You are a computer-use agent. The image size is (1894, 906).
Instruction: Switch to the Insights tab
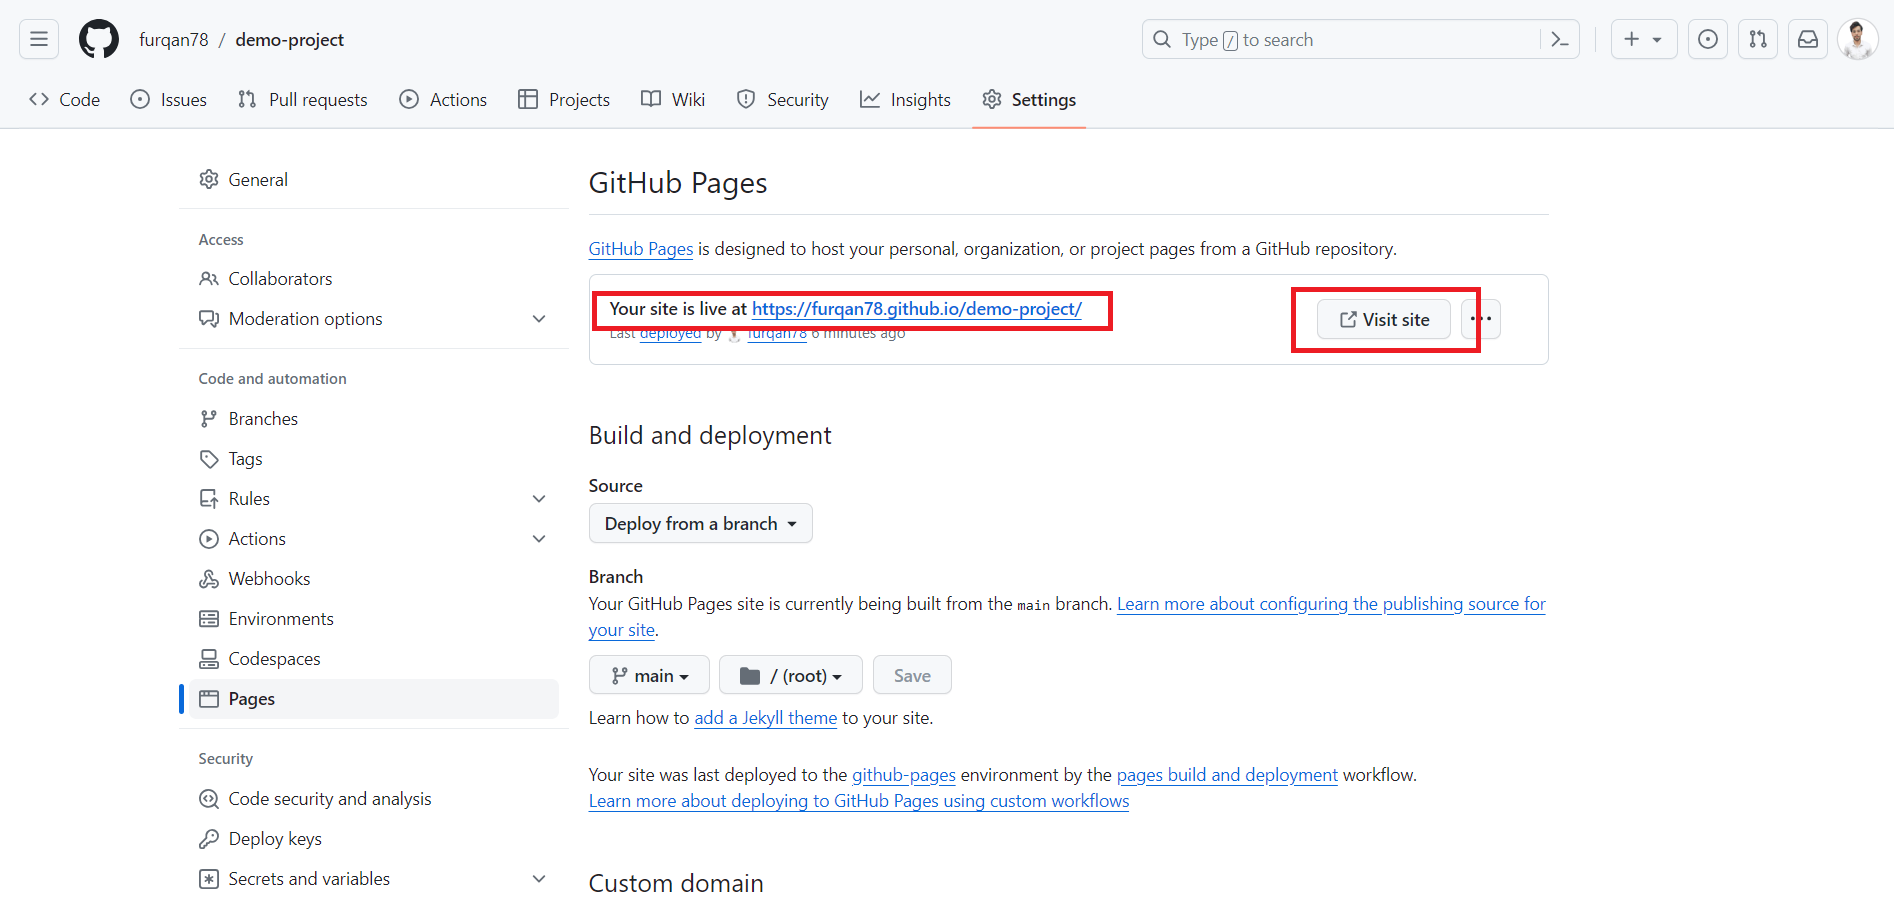pyautogui.click(x=905, y=99)
